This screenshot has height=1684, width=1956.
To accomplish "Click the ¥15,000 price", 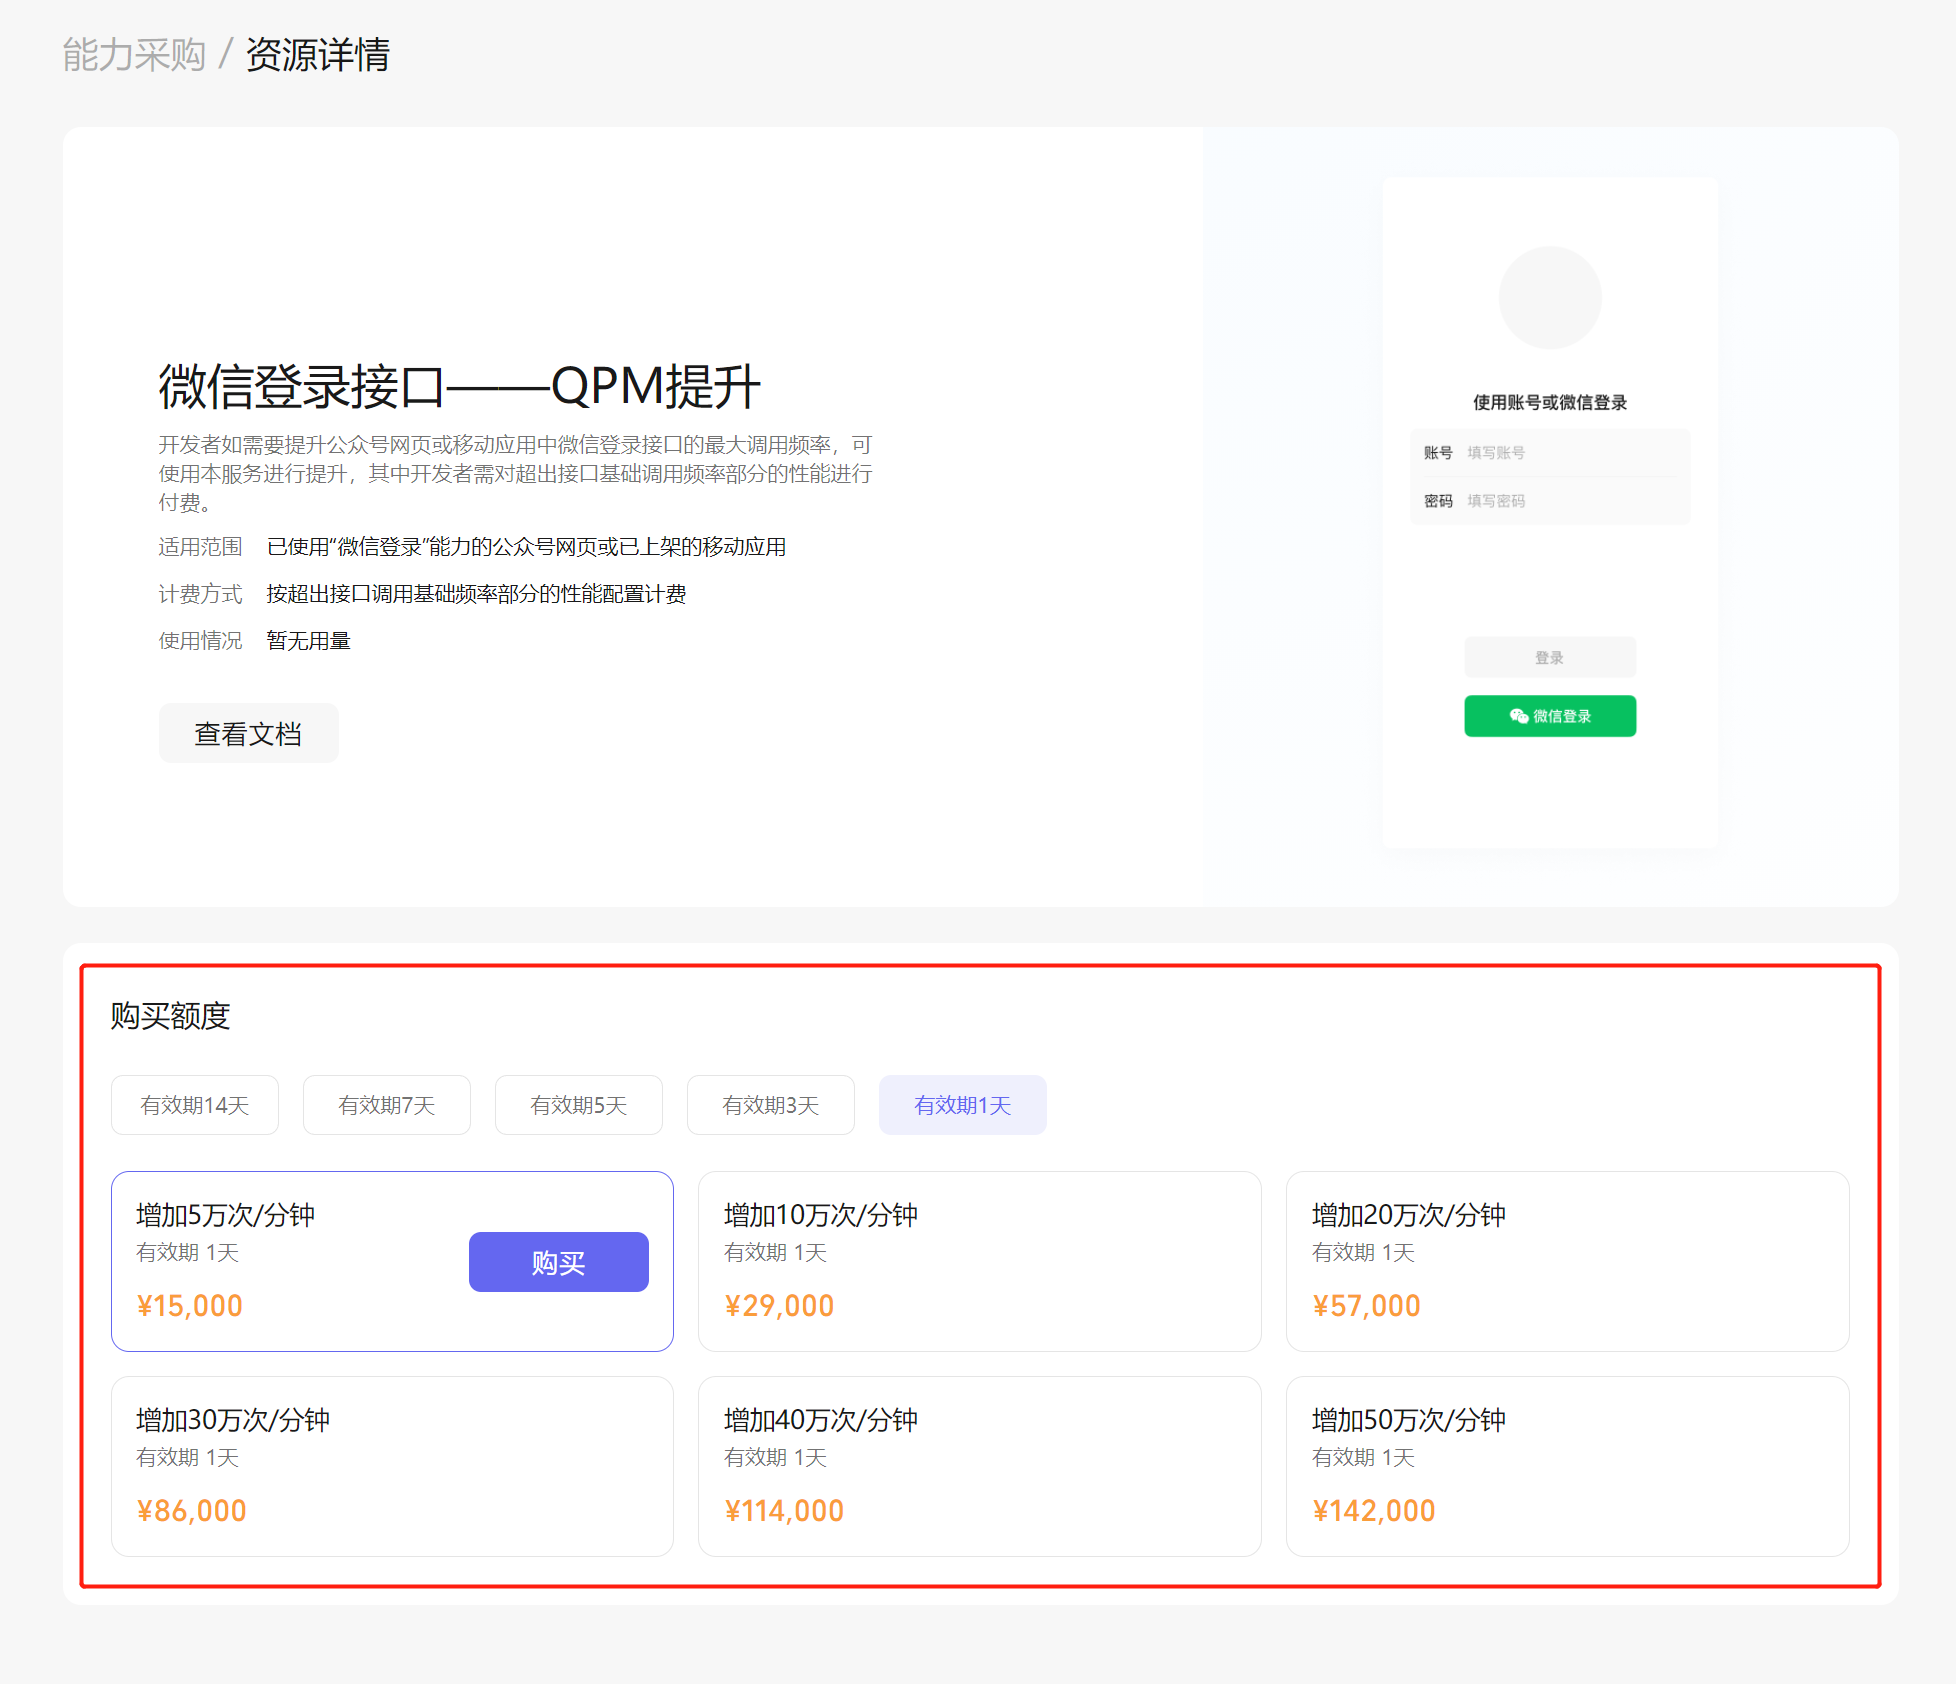I will [190, 1306].
